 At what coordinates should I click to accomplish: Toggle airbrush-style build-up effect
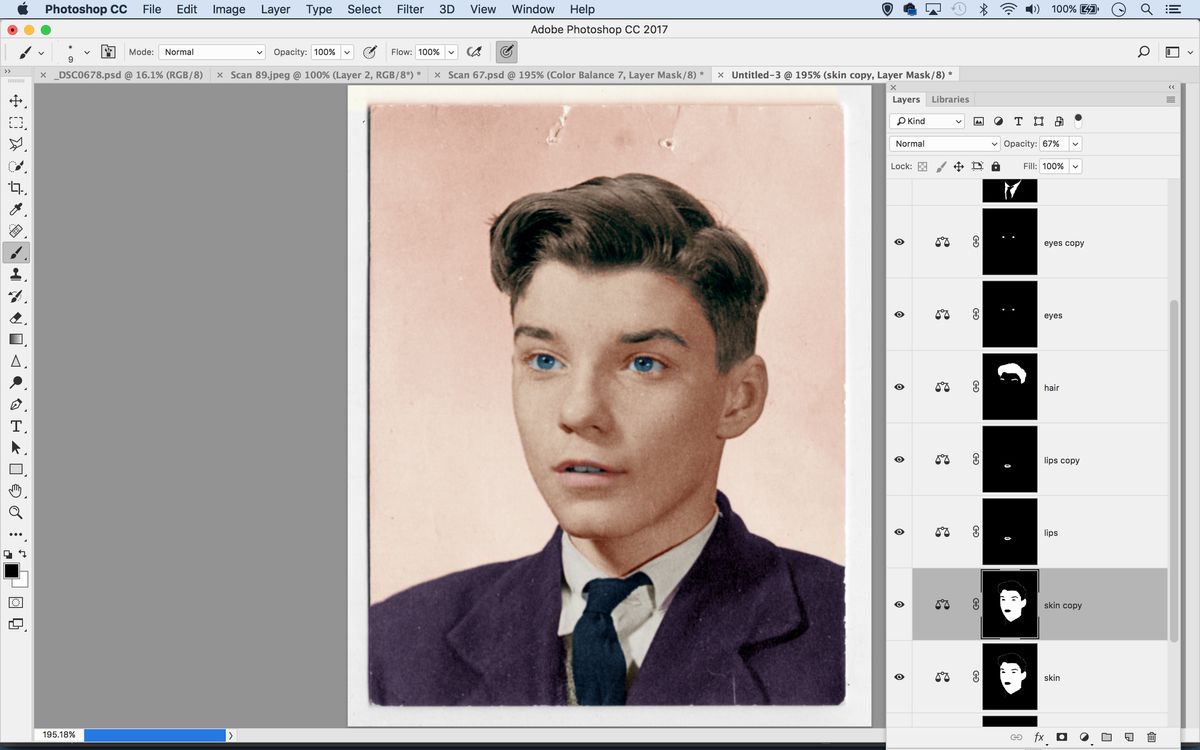475,52
